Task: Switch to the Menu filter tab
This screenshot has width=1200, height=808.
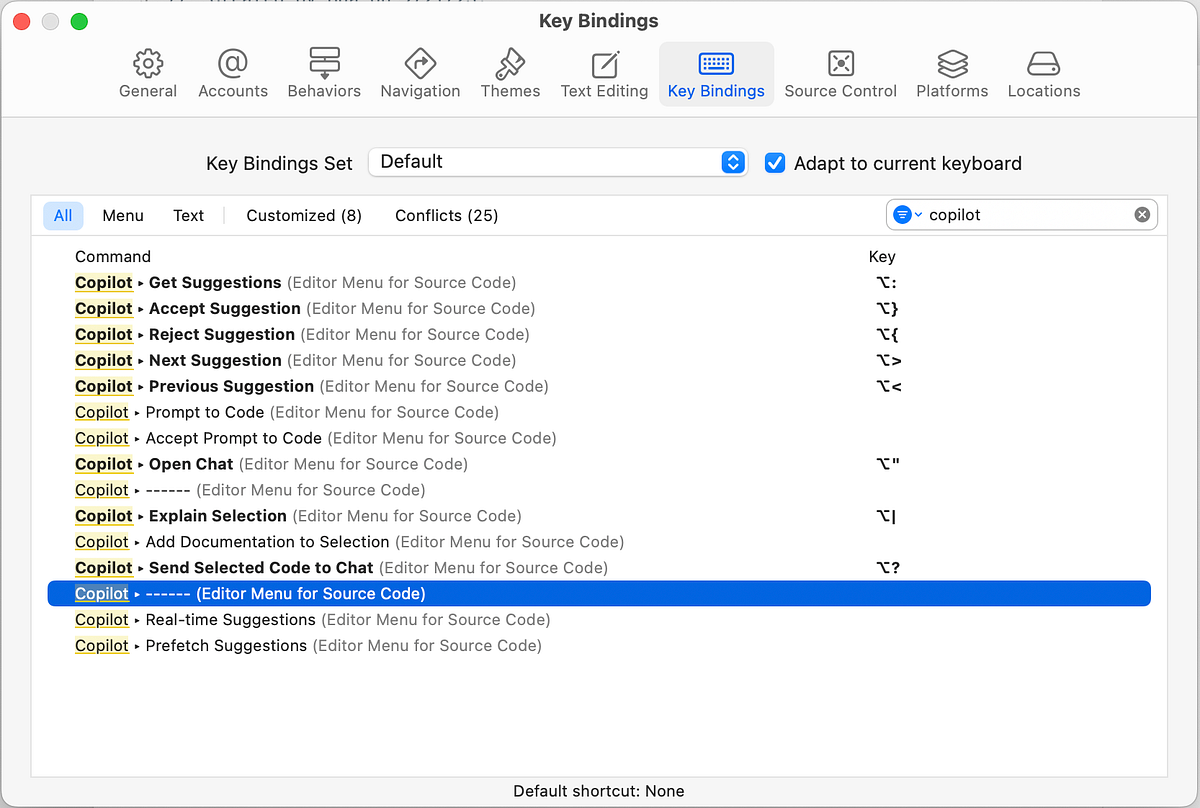Action: (x=122, y=215)
